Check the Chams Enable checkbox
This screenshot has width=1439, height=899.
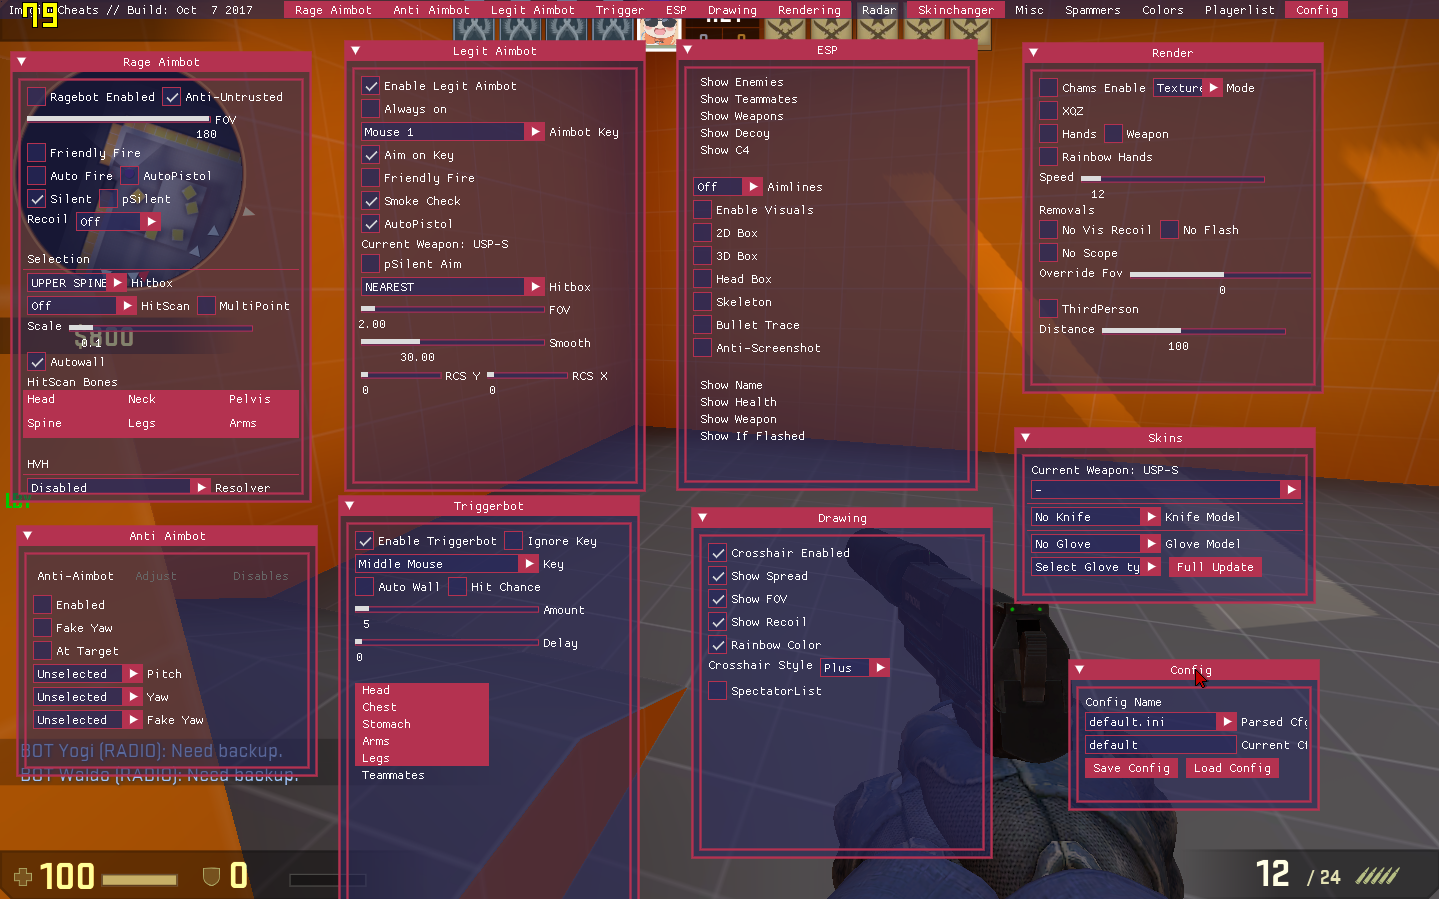pyautogui.click(x=1048, y=87)
